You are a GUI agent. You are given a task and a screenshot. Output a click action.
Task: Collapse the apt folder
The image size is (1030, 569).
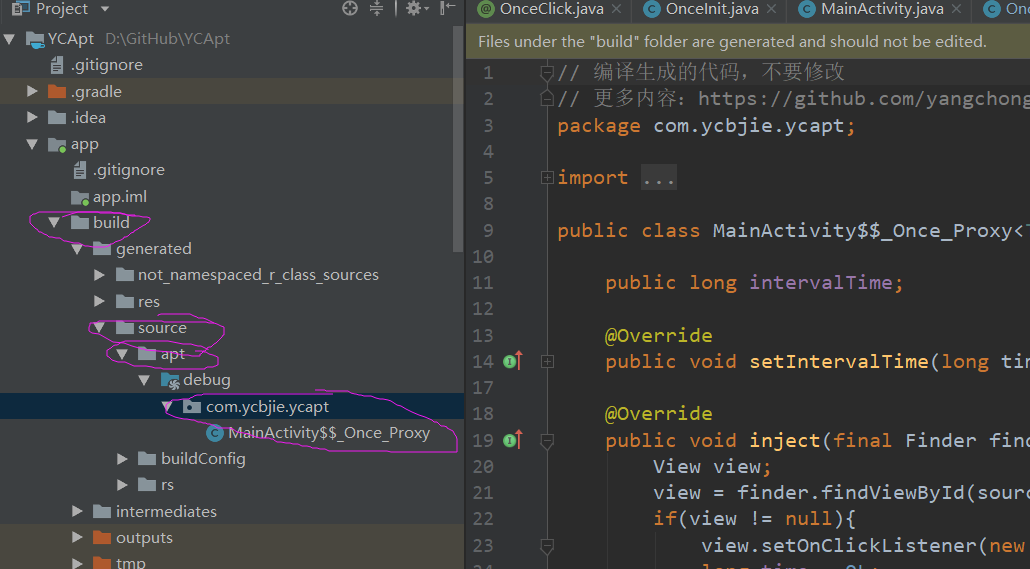pyautogui.click(x=122, y=354)
